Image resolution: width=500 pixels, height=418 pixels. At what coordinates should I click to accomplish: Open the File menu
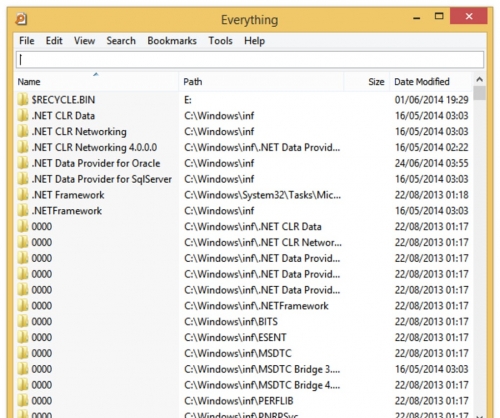(27, 41)
